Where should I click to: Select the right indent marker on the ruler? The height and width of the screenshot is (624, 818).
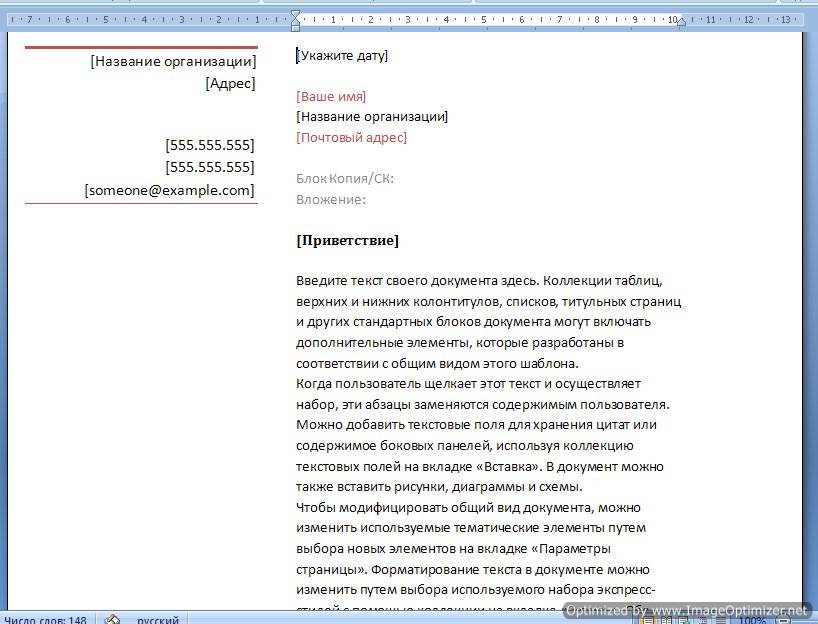pos(681,23)
